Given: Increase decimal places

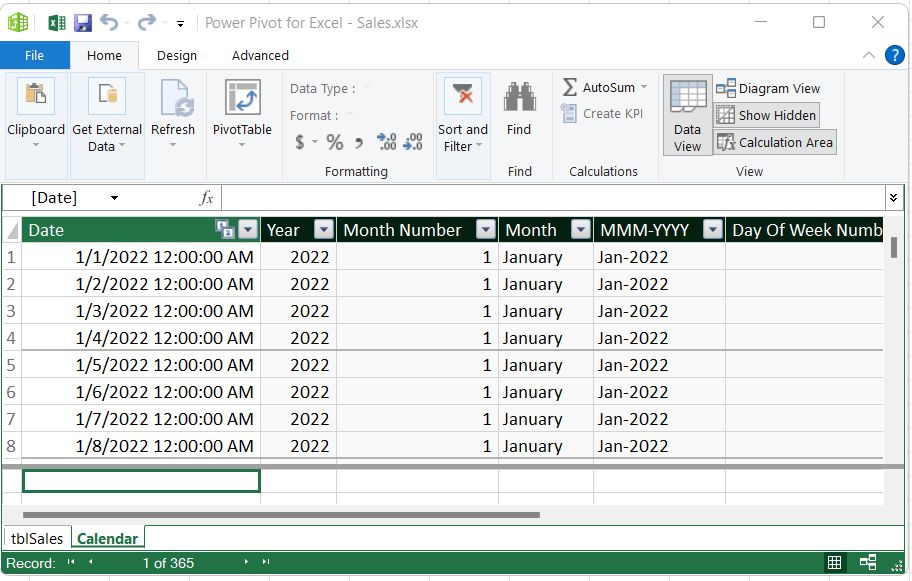Looking at the screenshot, I should (x=386, y=141).
